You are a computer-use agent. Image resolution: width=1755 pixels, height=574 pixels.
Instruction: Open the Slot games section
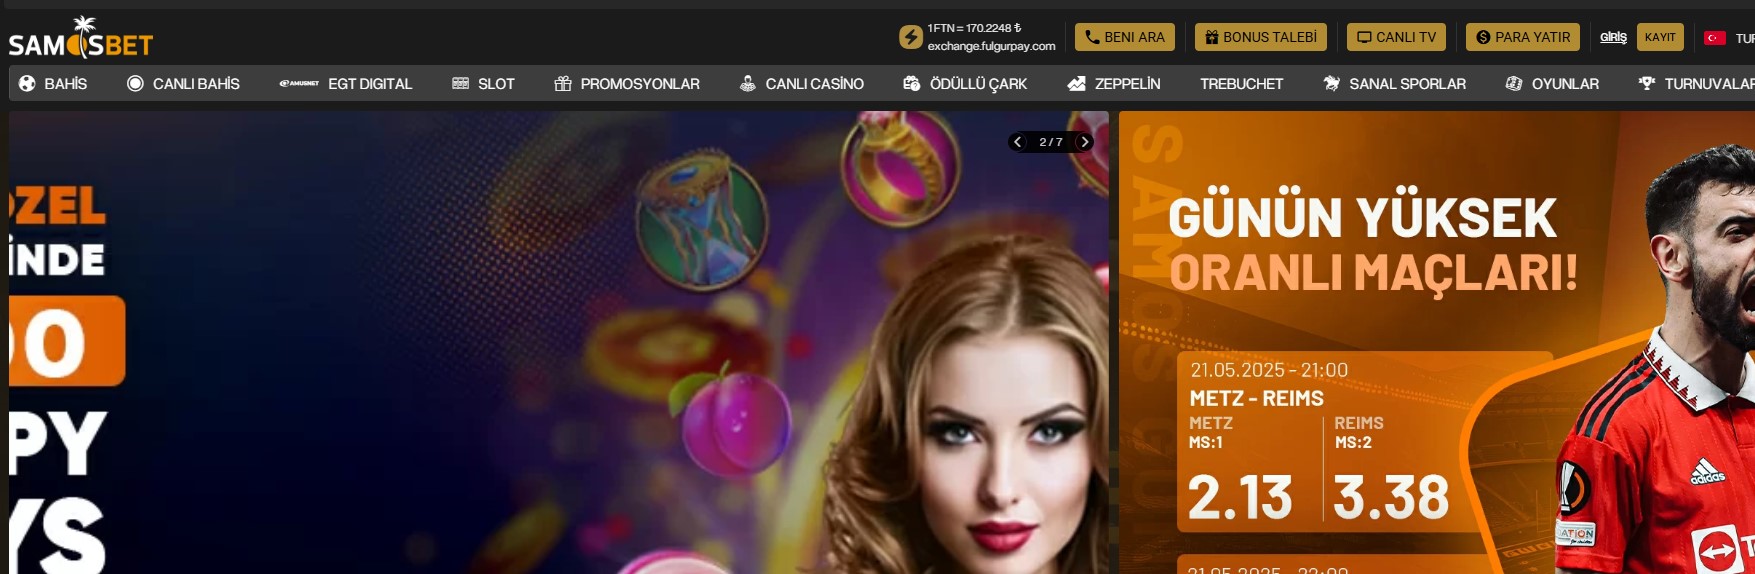tap(483, 84)
